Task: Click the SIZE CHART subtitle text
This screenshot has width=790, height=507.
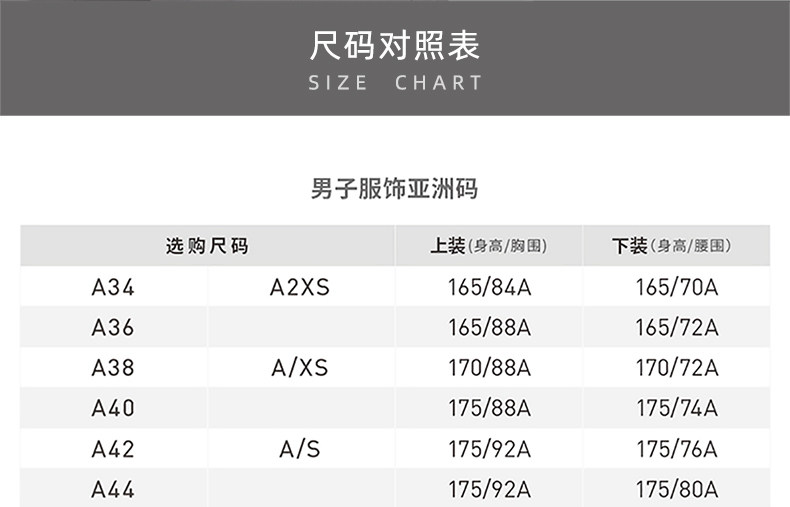Action: click(x=395, y=83)
